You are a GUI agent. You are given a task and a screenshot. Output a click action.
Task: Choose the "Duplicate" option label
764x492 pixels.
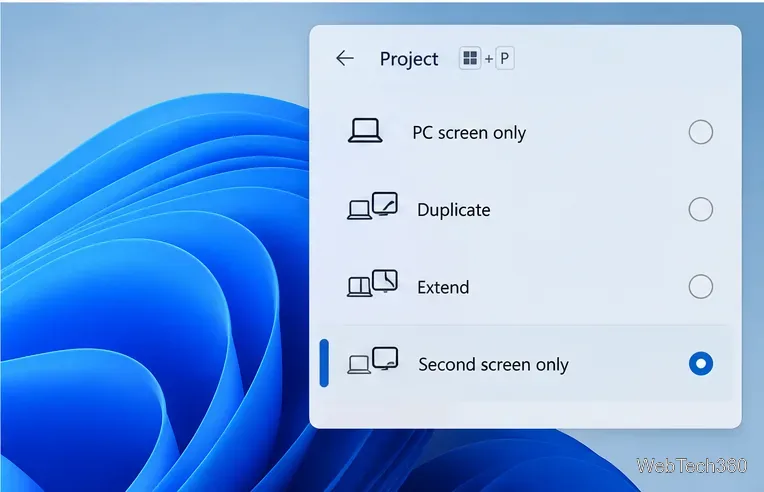pyautogui.click(x=454, y=210)
